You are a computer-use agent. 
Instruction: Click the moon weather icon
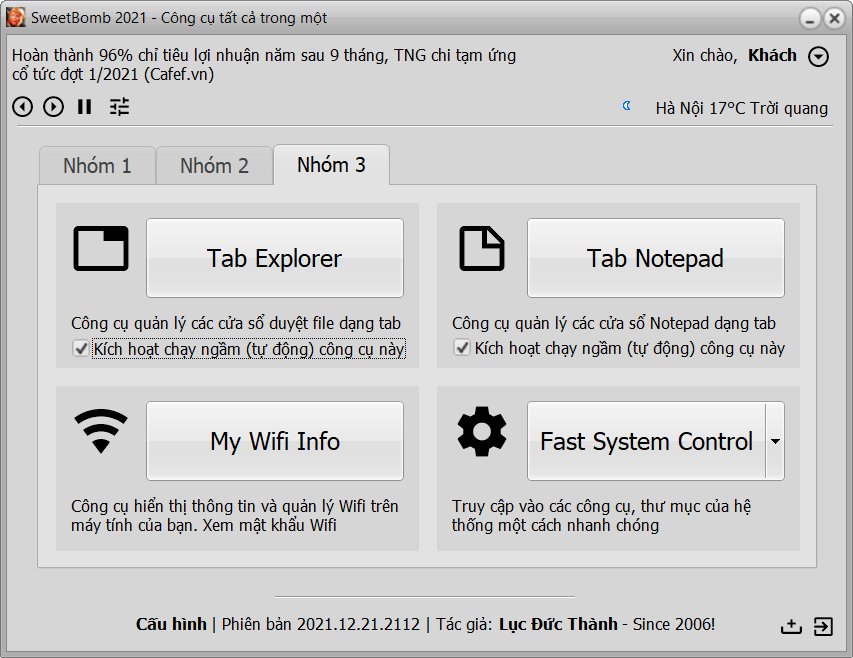(627, 106)
